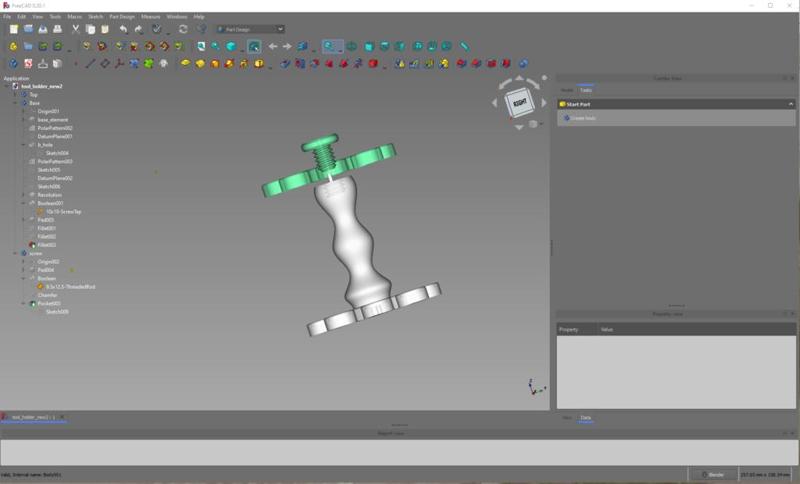The image size is (800, 484).
Task: Click the Paste clipboard icon
Action: (x=105, y=29)
